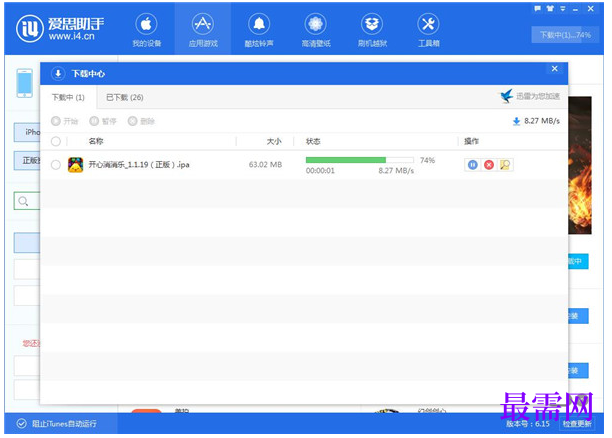Click the 名称 name column header
The height and width of the screenshot is (438, 612).
pyautogui.click(x=96, y=141)
